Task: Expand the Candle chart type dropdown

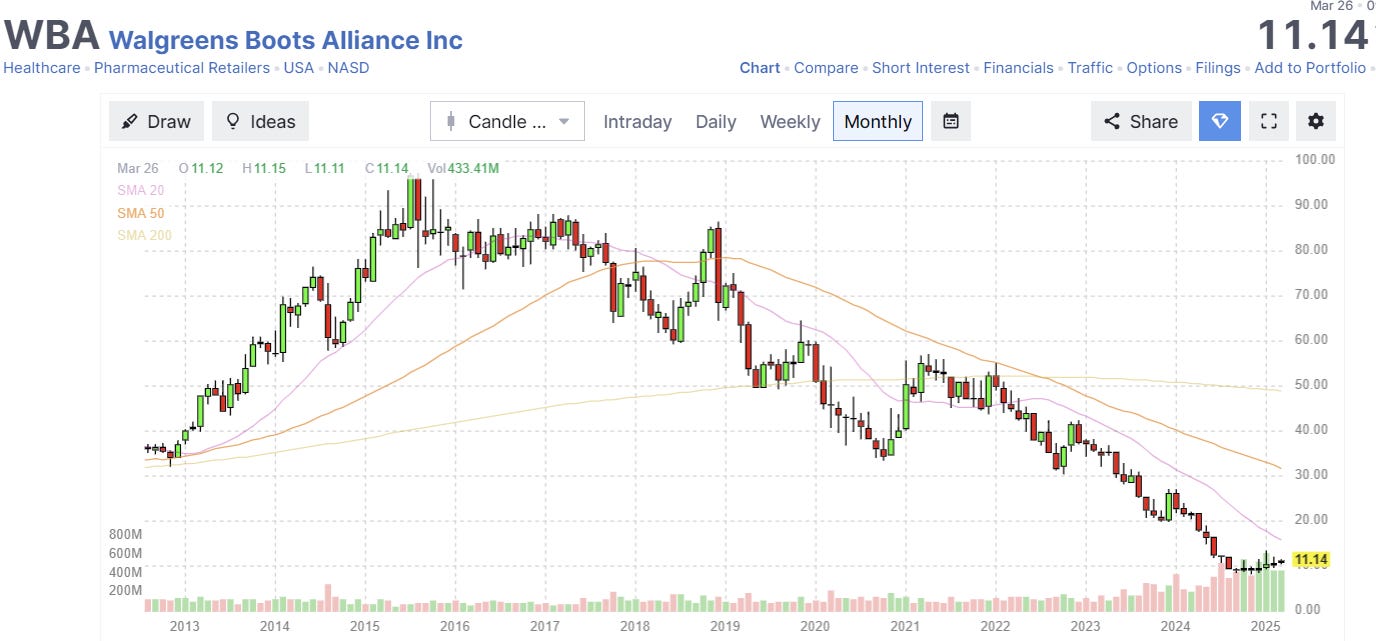Action: tap(507, 121)
